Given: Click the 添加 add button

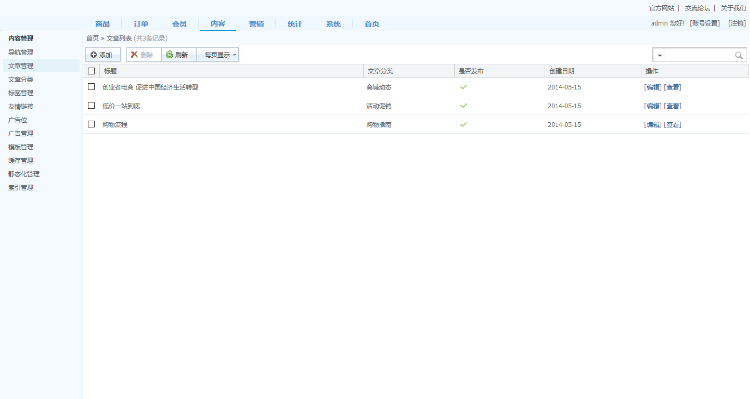Looking at the screenshot, I should [x=103, y=55].
